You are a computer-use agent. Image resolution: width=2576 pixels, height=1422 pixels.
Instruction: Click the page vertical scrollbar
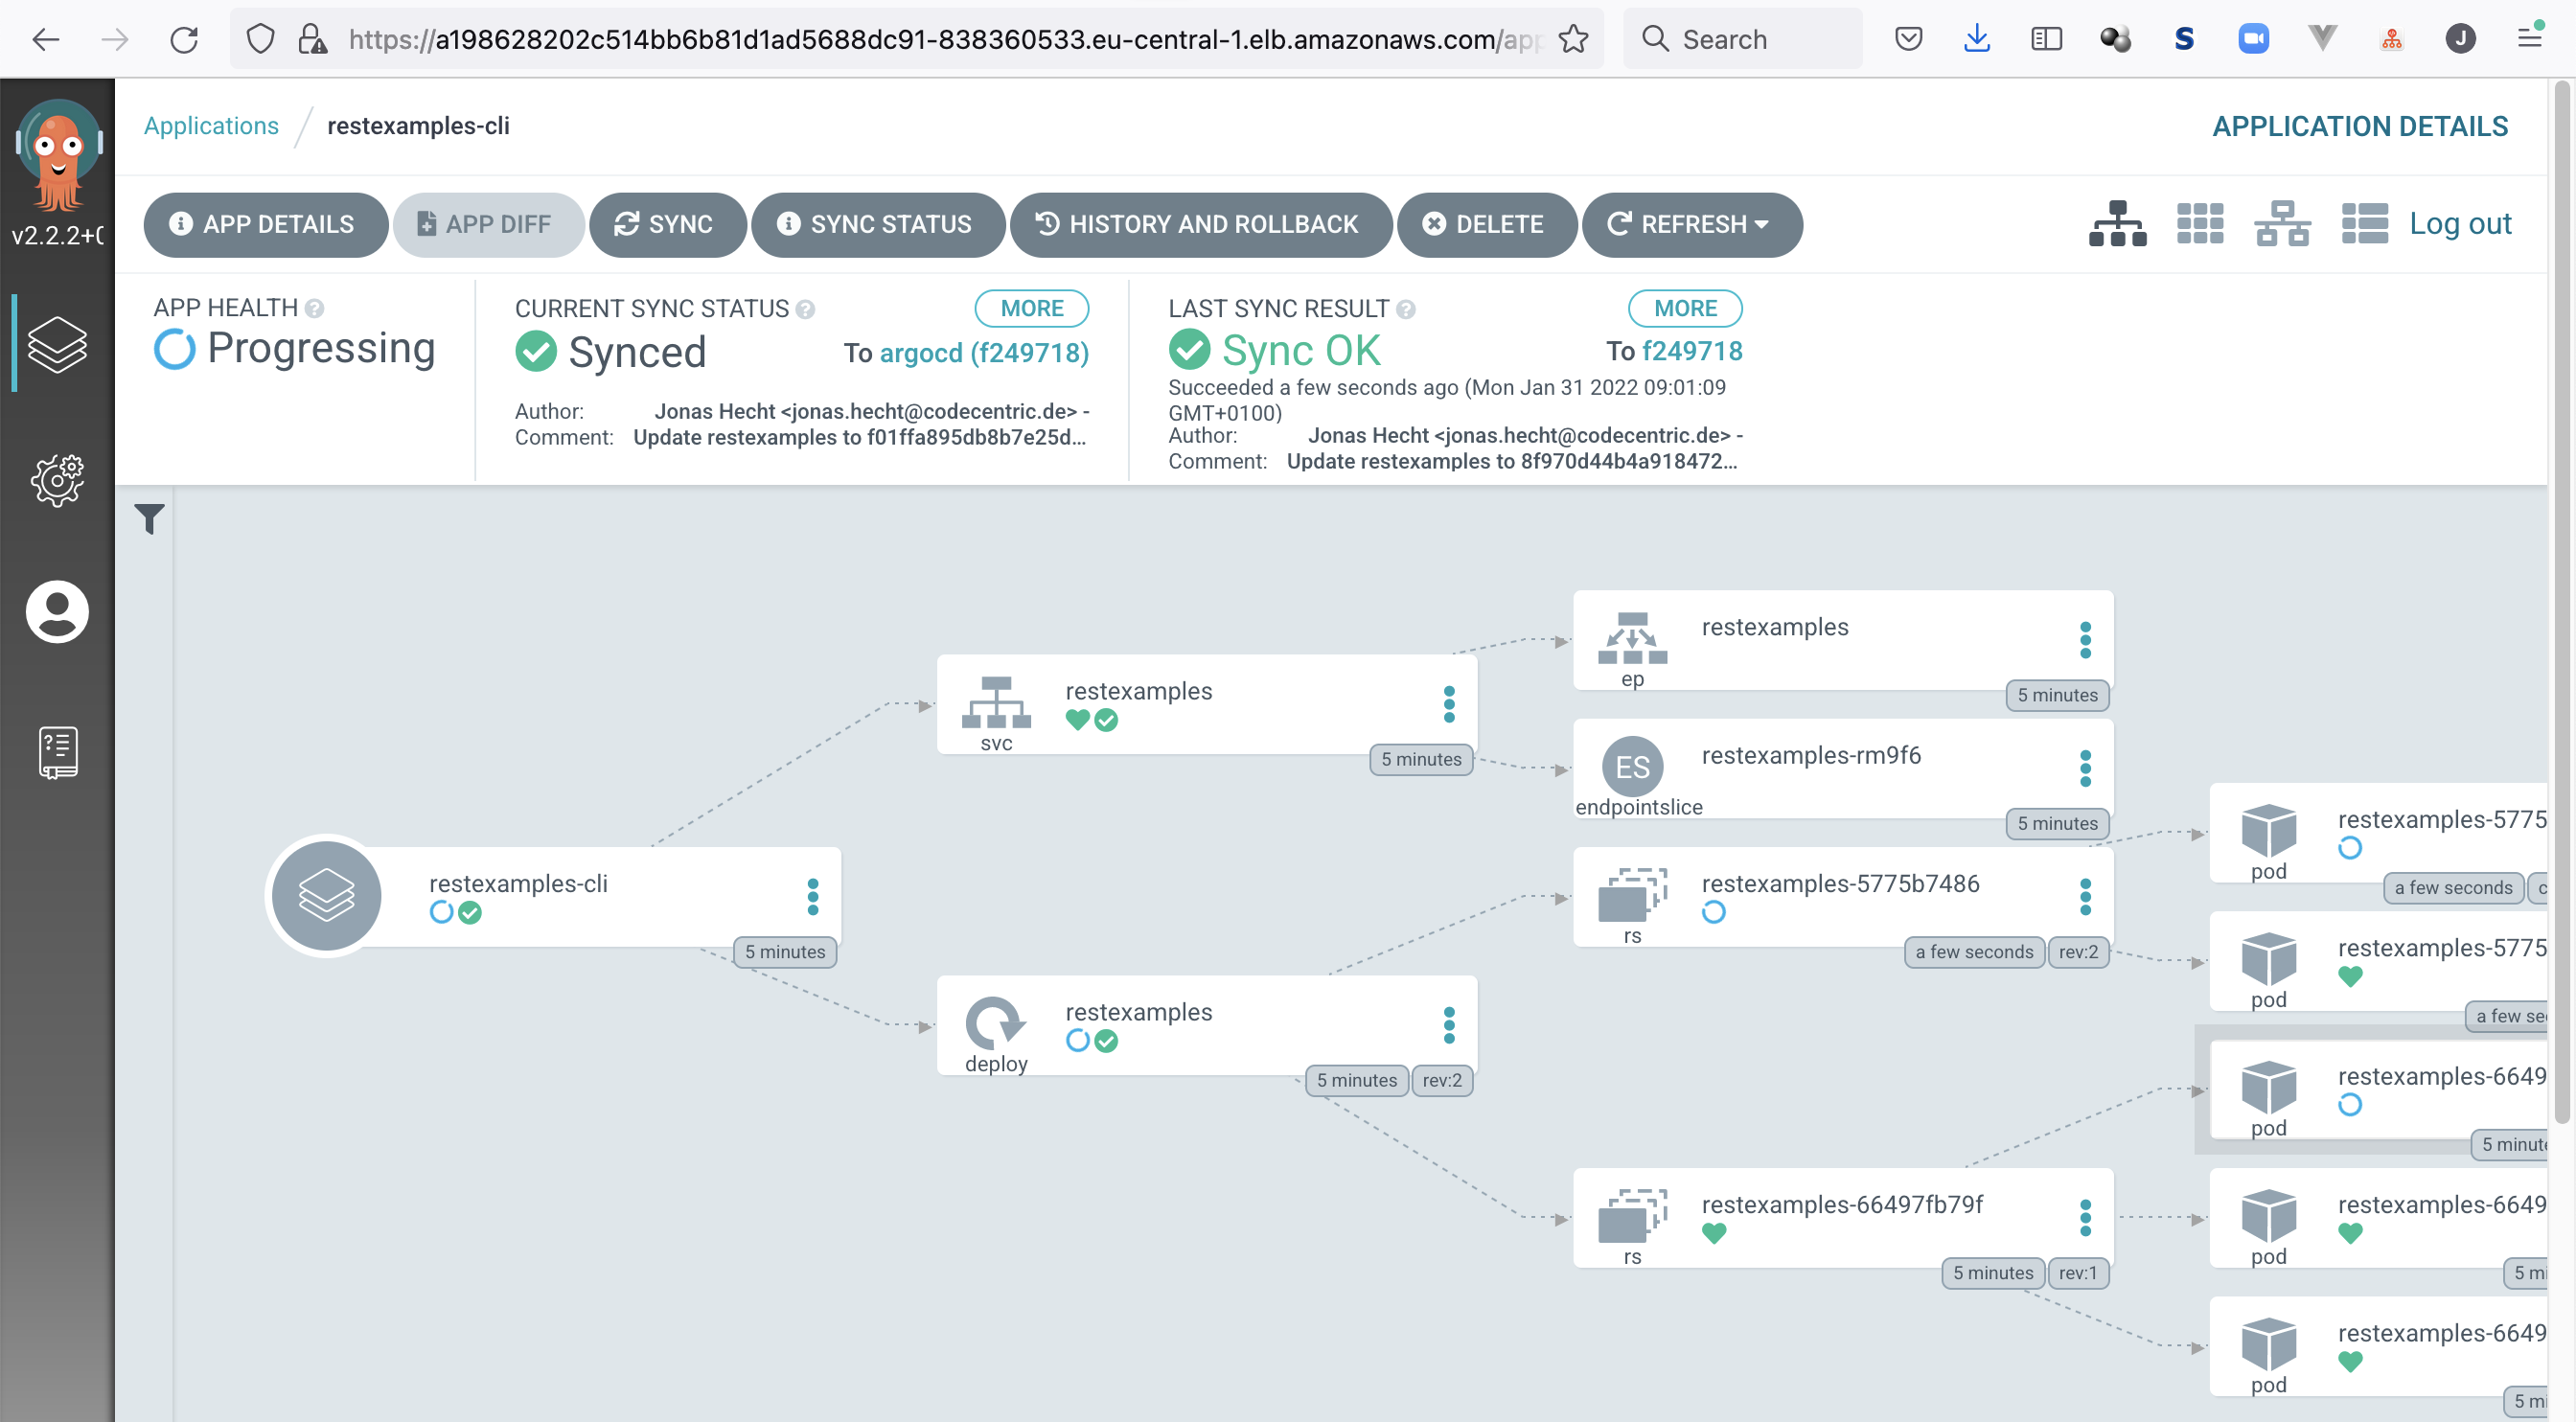pyautogui.click(x=2561, y=600)
